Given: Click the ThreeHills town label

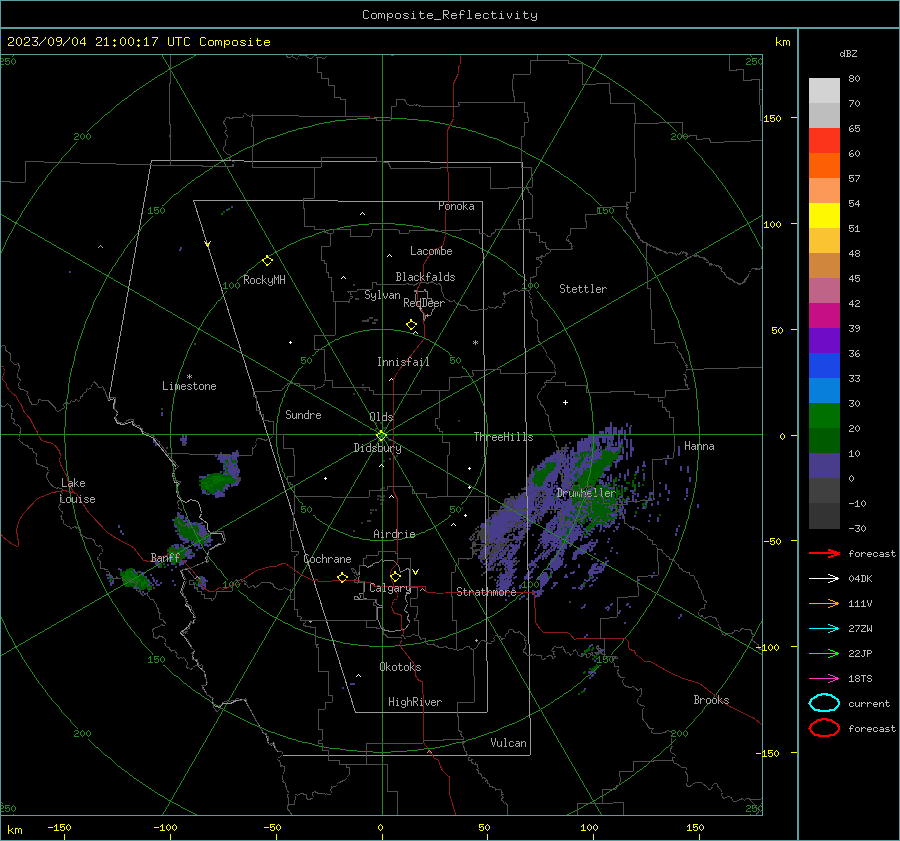Looking at the screenshot, I should point(503,437).
